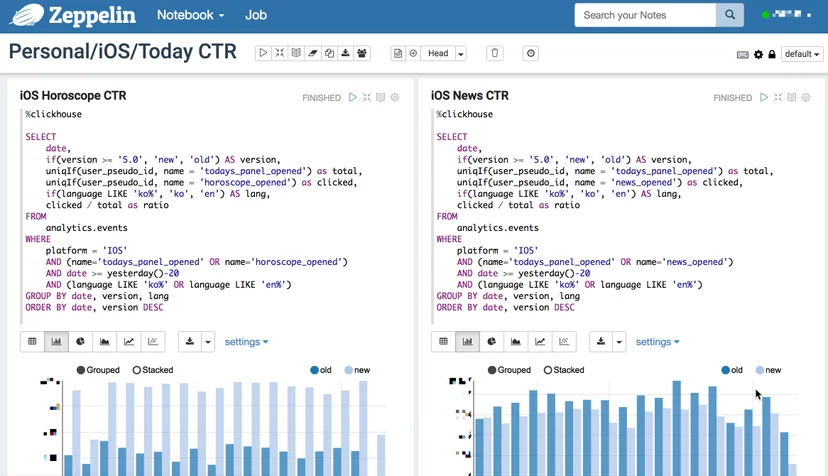Open the scheduler clock icon
The width and height of the screenshot is (828, 476).
coord(531,53)
